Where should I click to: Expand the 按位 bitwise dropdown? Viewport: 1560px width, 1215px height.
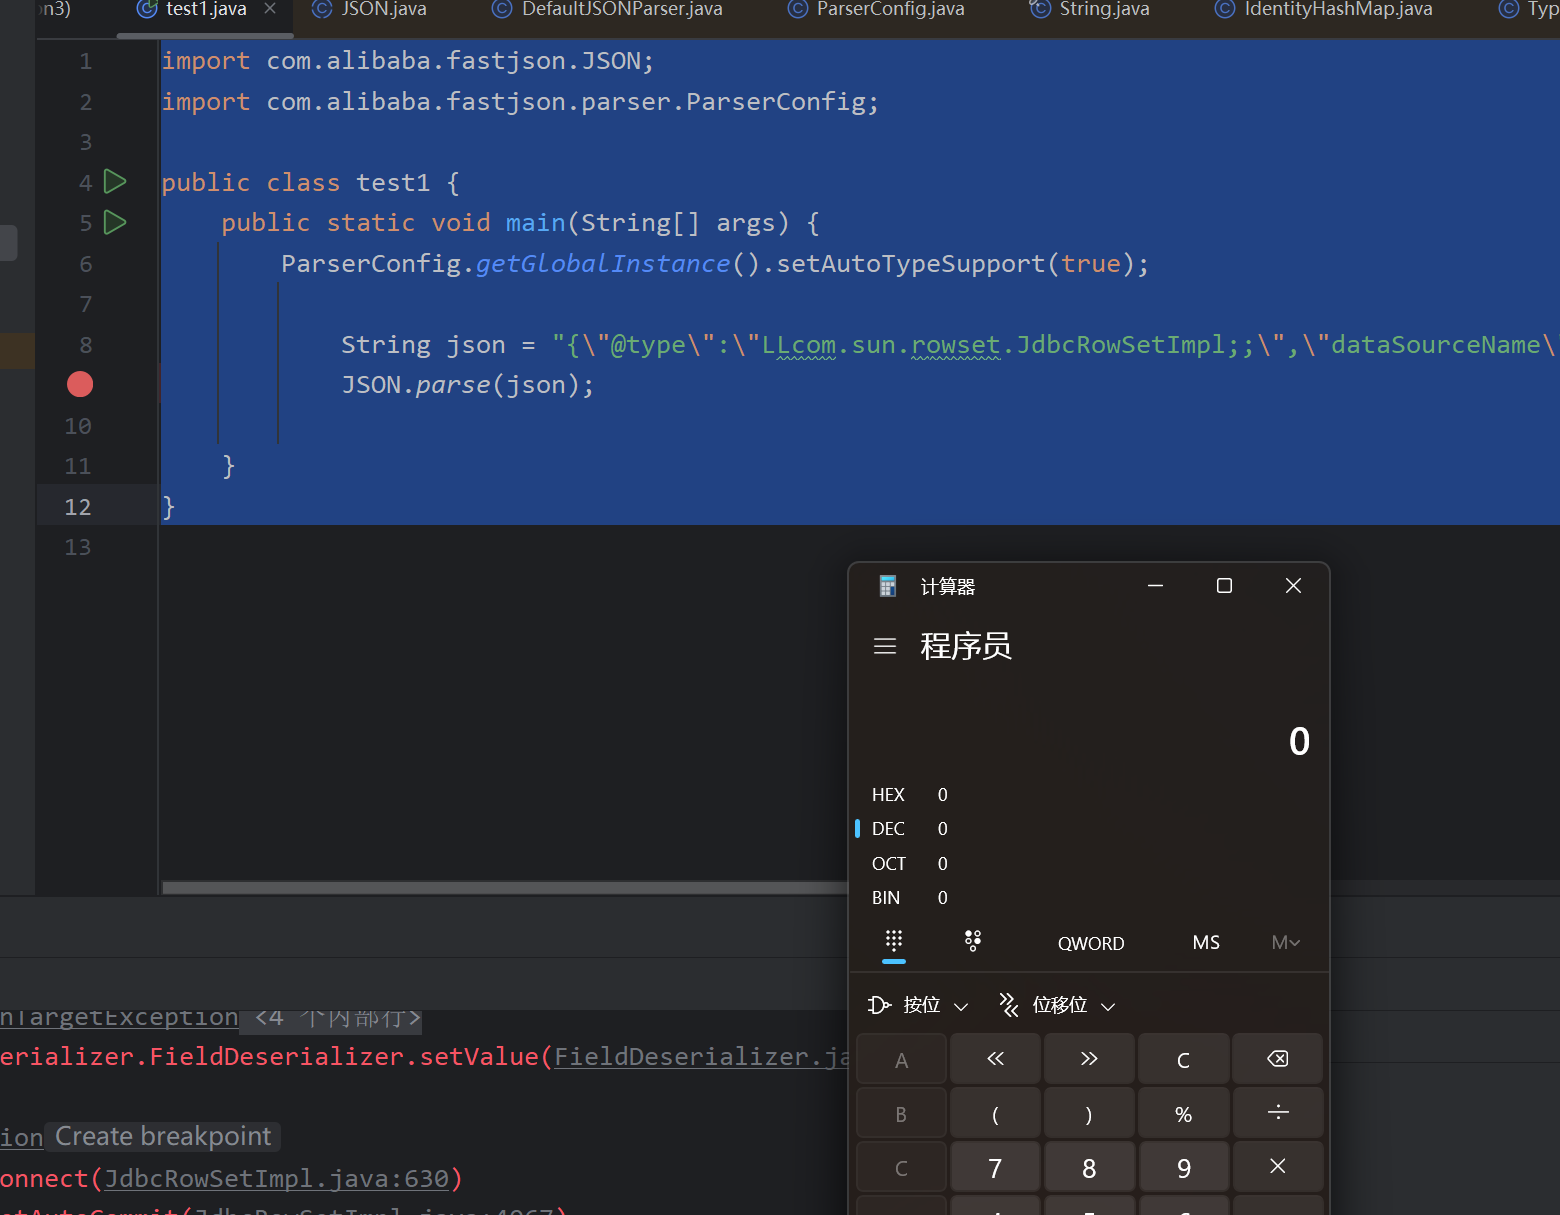tap(919, 1005)
